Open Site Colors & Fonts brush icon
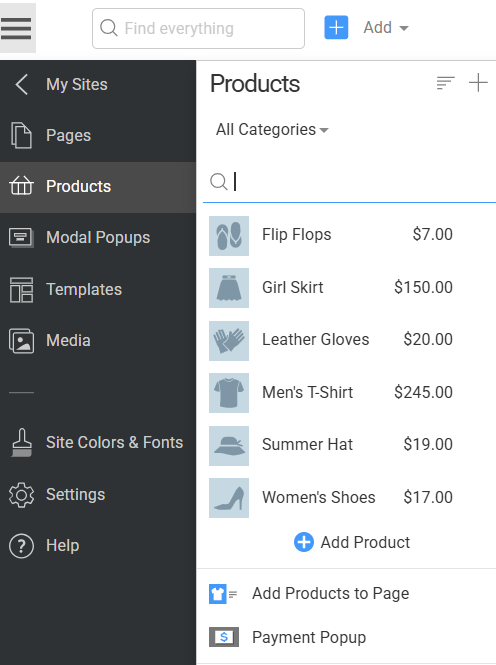Image resolution: width=496 pixels, height=665 pixels. point(21,442)
